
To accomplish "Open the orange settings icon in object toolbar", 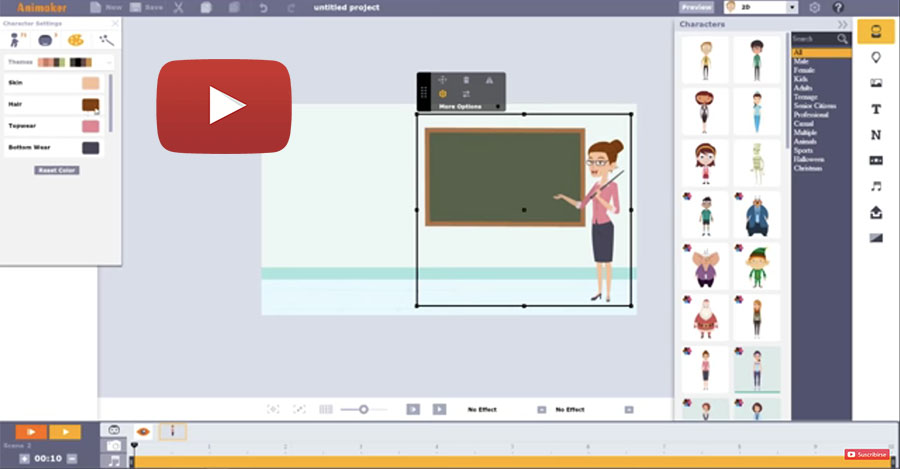I will [443, 94].
